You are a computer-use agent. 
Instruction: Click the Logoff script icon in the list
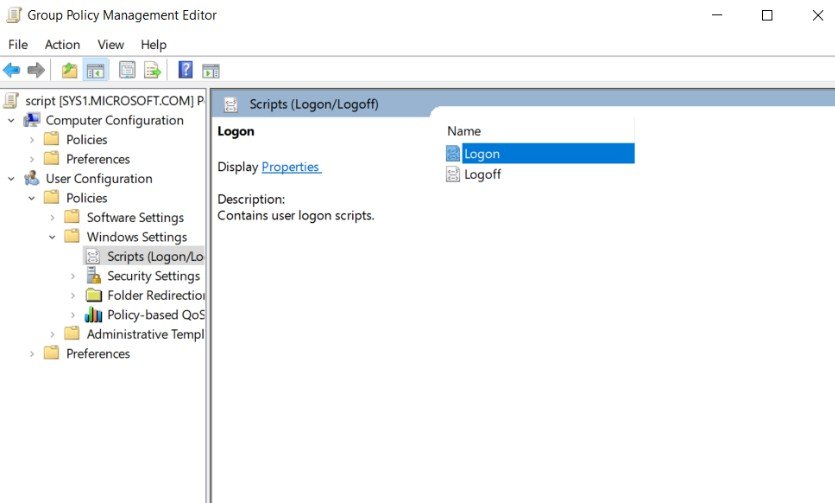point(453,174)
